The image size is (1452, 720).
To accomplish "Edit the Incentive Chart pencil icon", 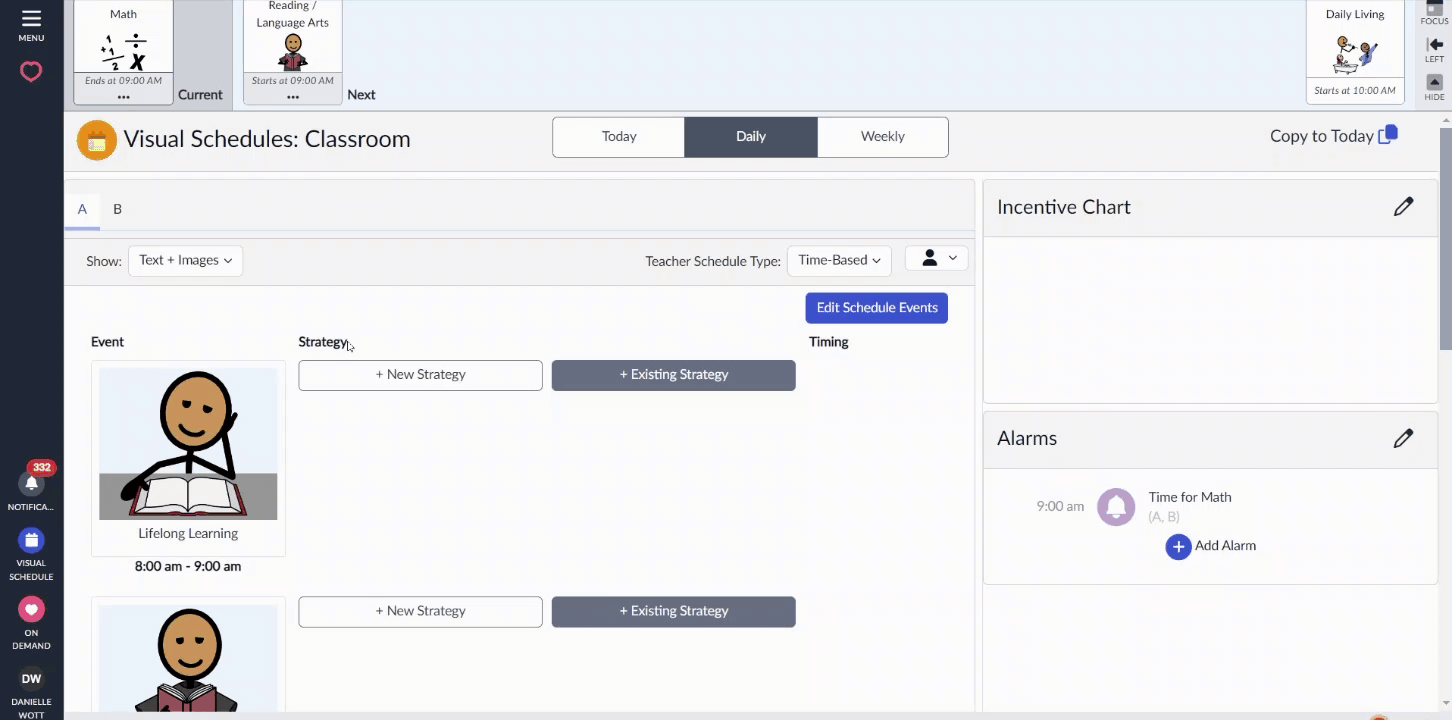I will click(1404, 207).
